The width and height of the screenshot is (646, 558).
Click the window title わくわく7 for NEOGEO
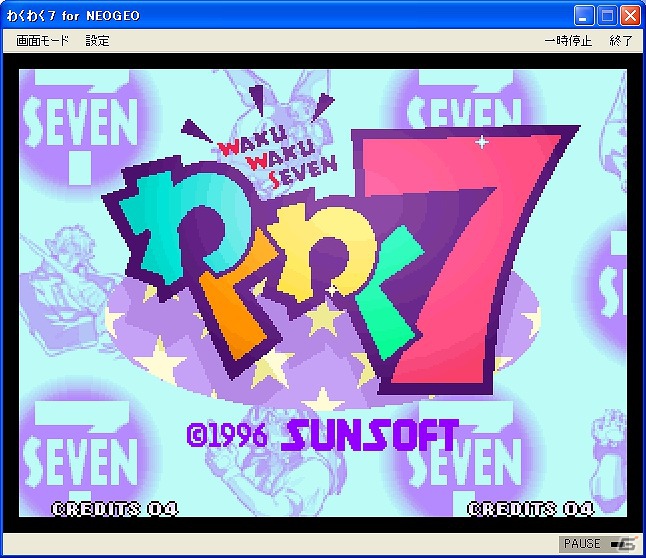point(73,16)
